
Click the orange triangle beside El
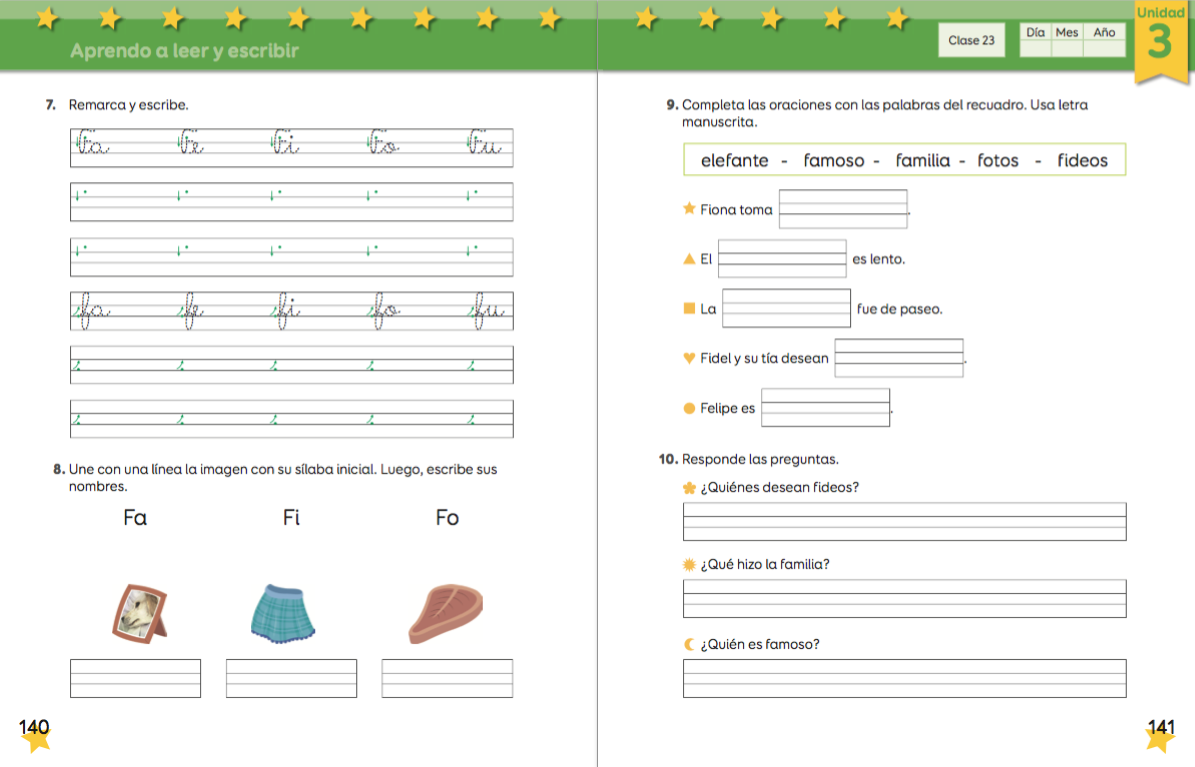(688, 259)
